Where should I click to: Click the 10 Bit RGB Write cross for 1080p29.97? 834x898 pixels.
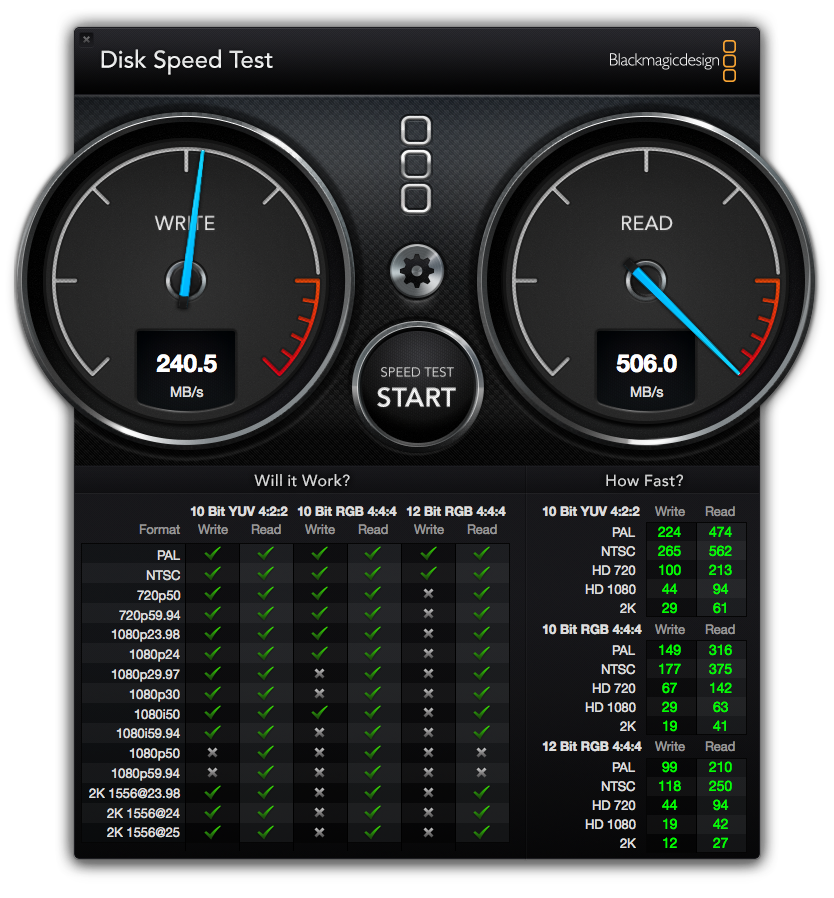coord(320,674)
